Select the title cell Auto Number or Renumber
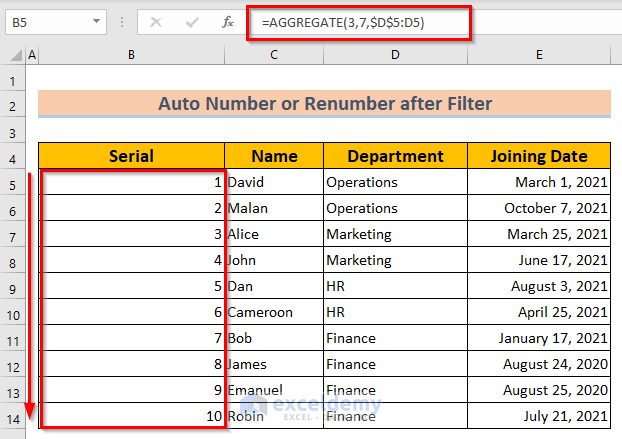The width and height of the screenshot is (622, 439). (x=324, y=103)
